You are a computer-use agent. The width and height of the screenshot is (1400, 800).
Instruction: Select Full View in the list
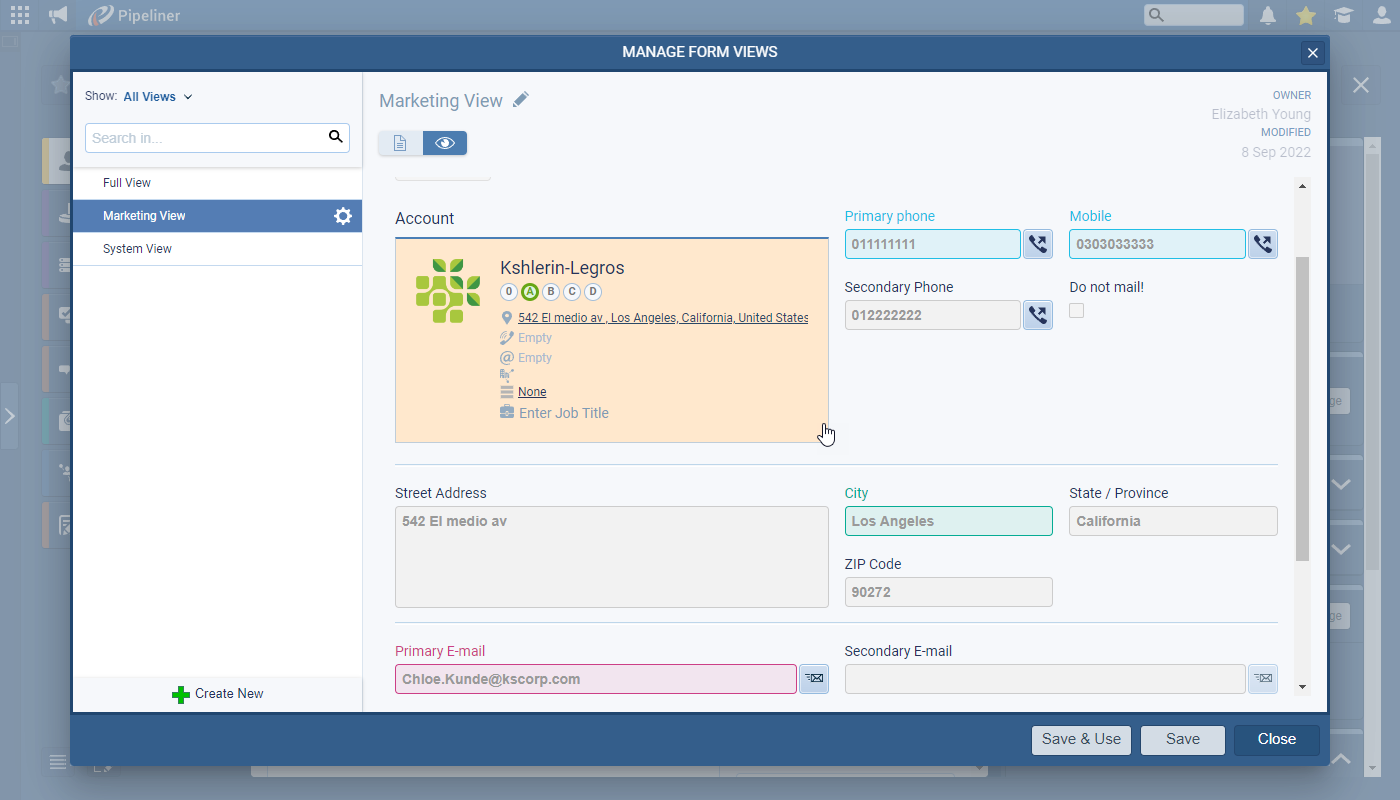pos(127,183)
